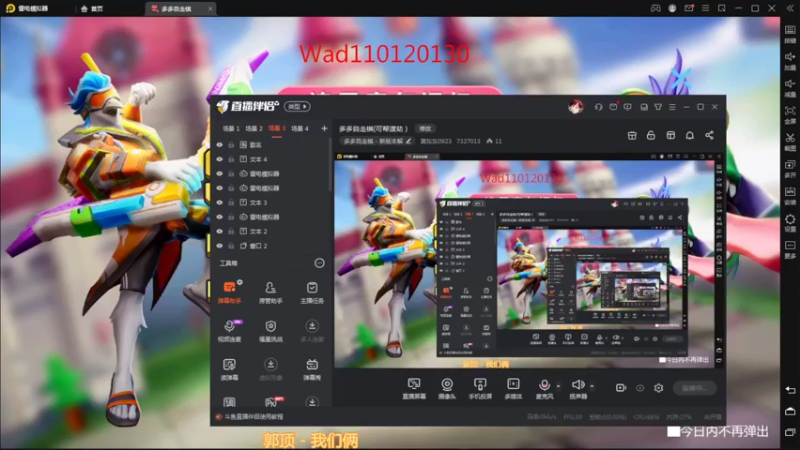Click the stream status button in bottom toolbar
The width and height of the screenshot is (800, 450).
(x=694, y=388)
